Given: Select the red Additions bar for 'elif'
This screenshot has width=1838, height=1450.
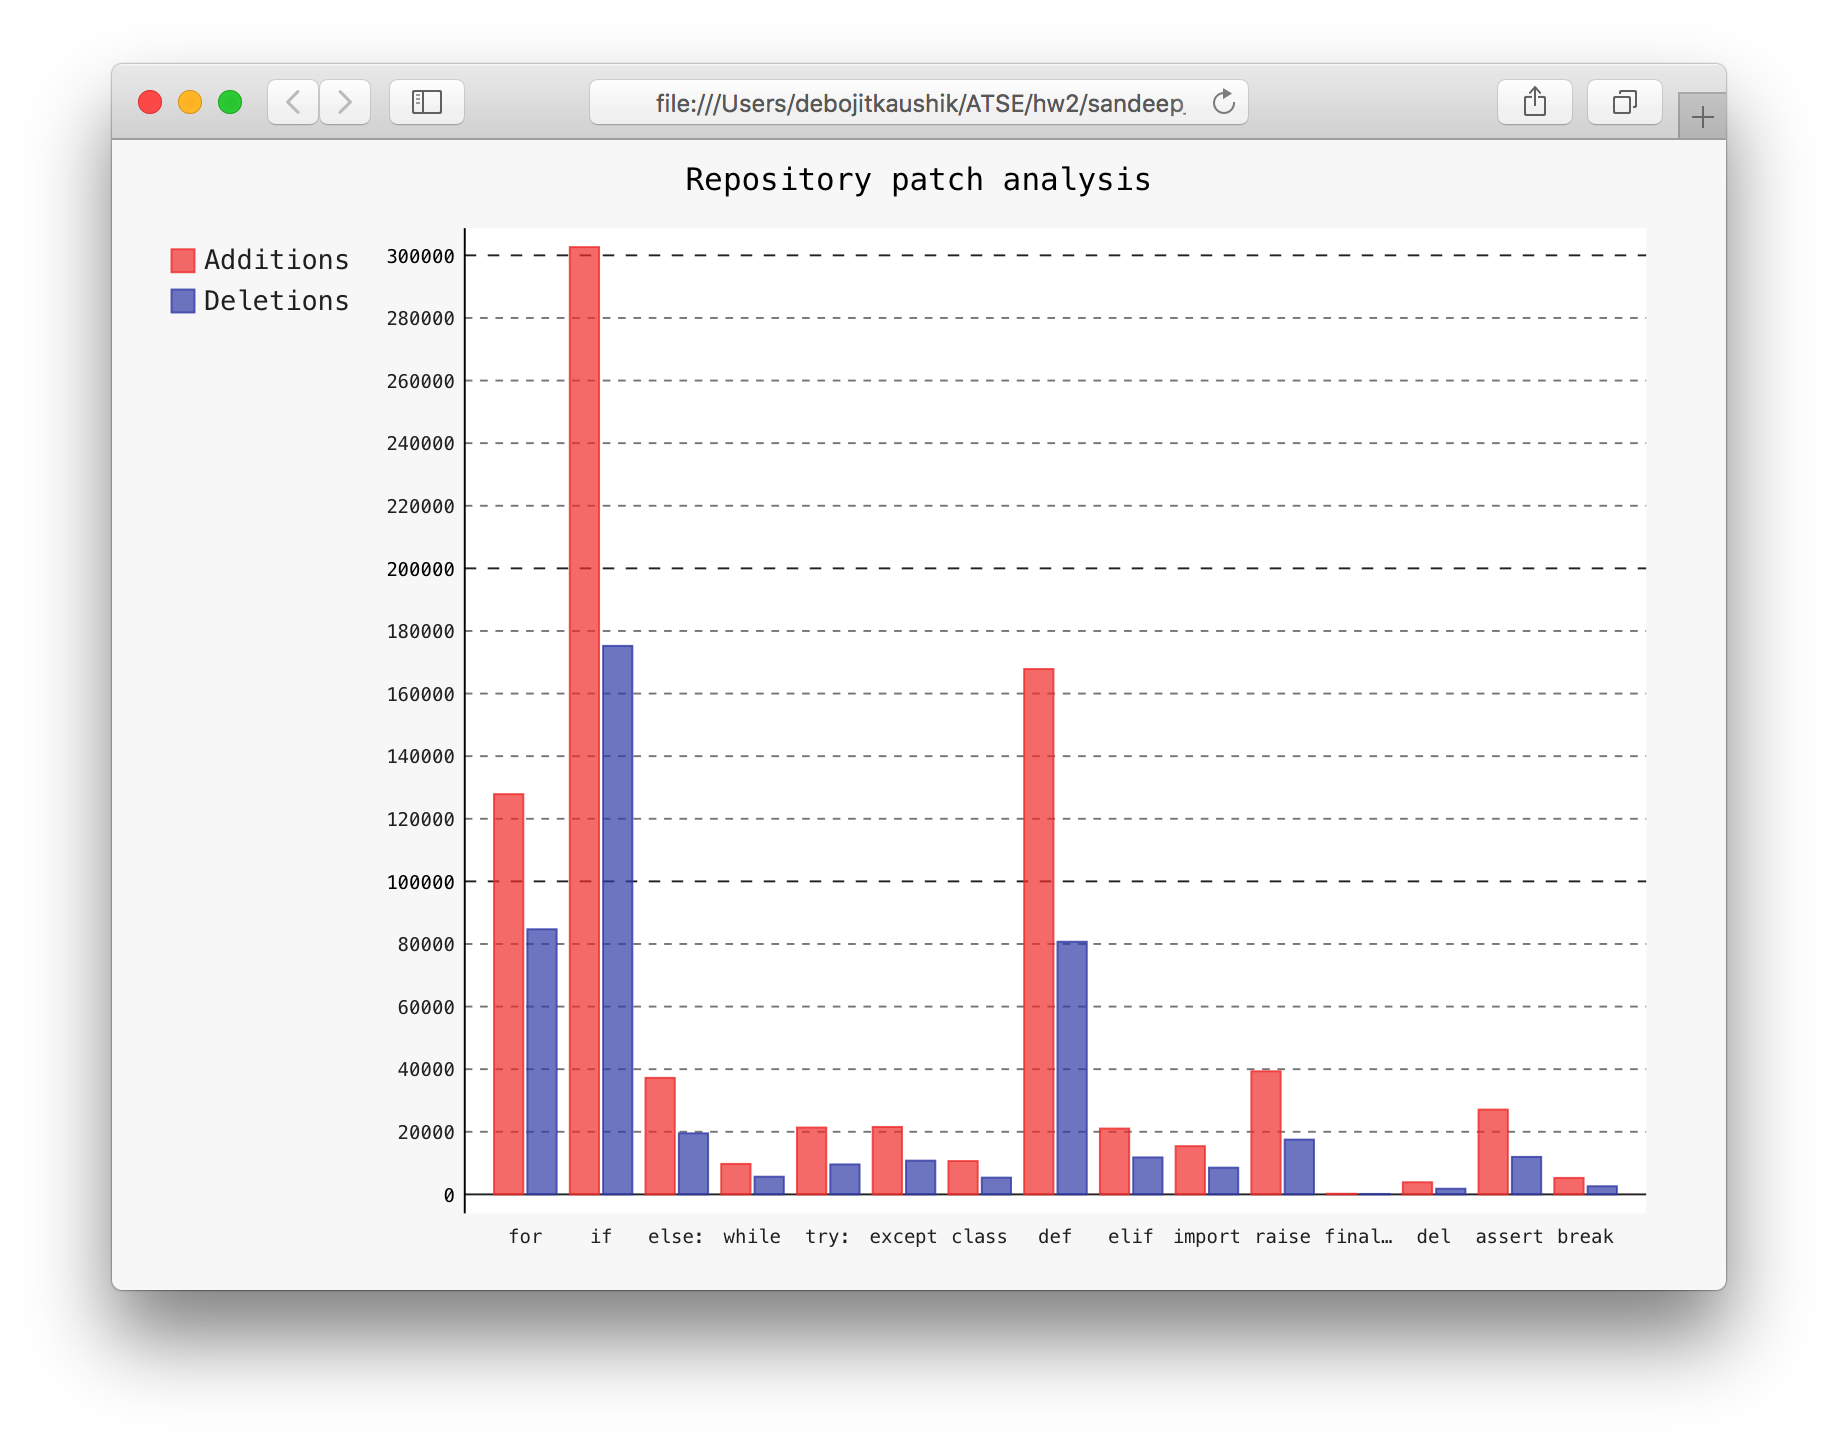Looking at the screenshot, I should pos(1115,1161).
